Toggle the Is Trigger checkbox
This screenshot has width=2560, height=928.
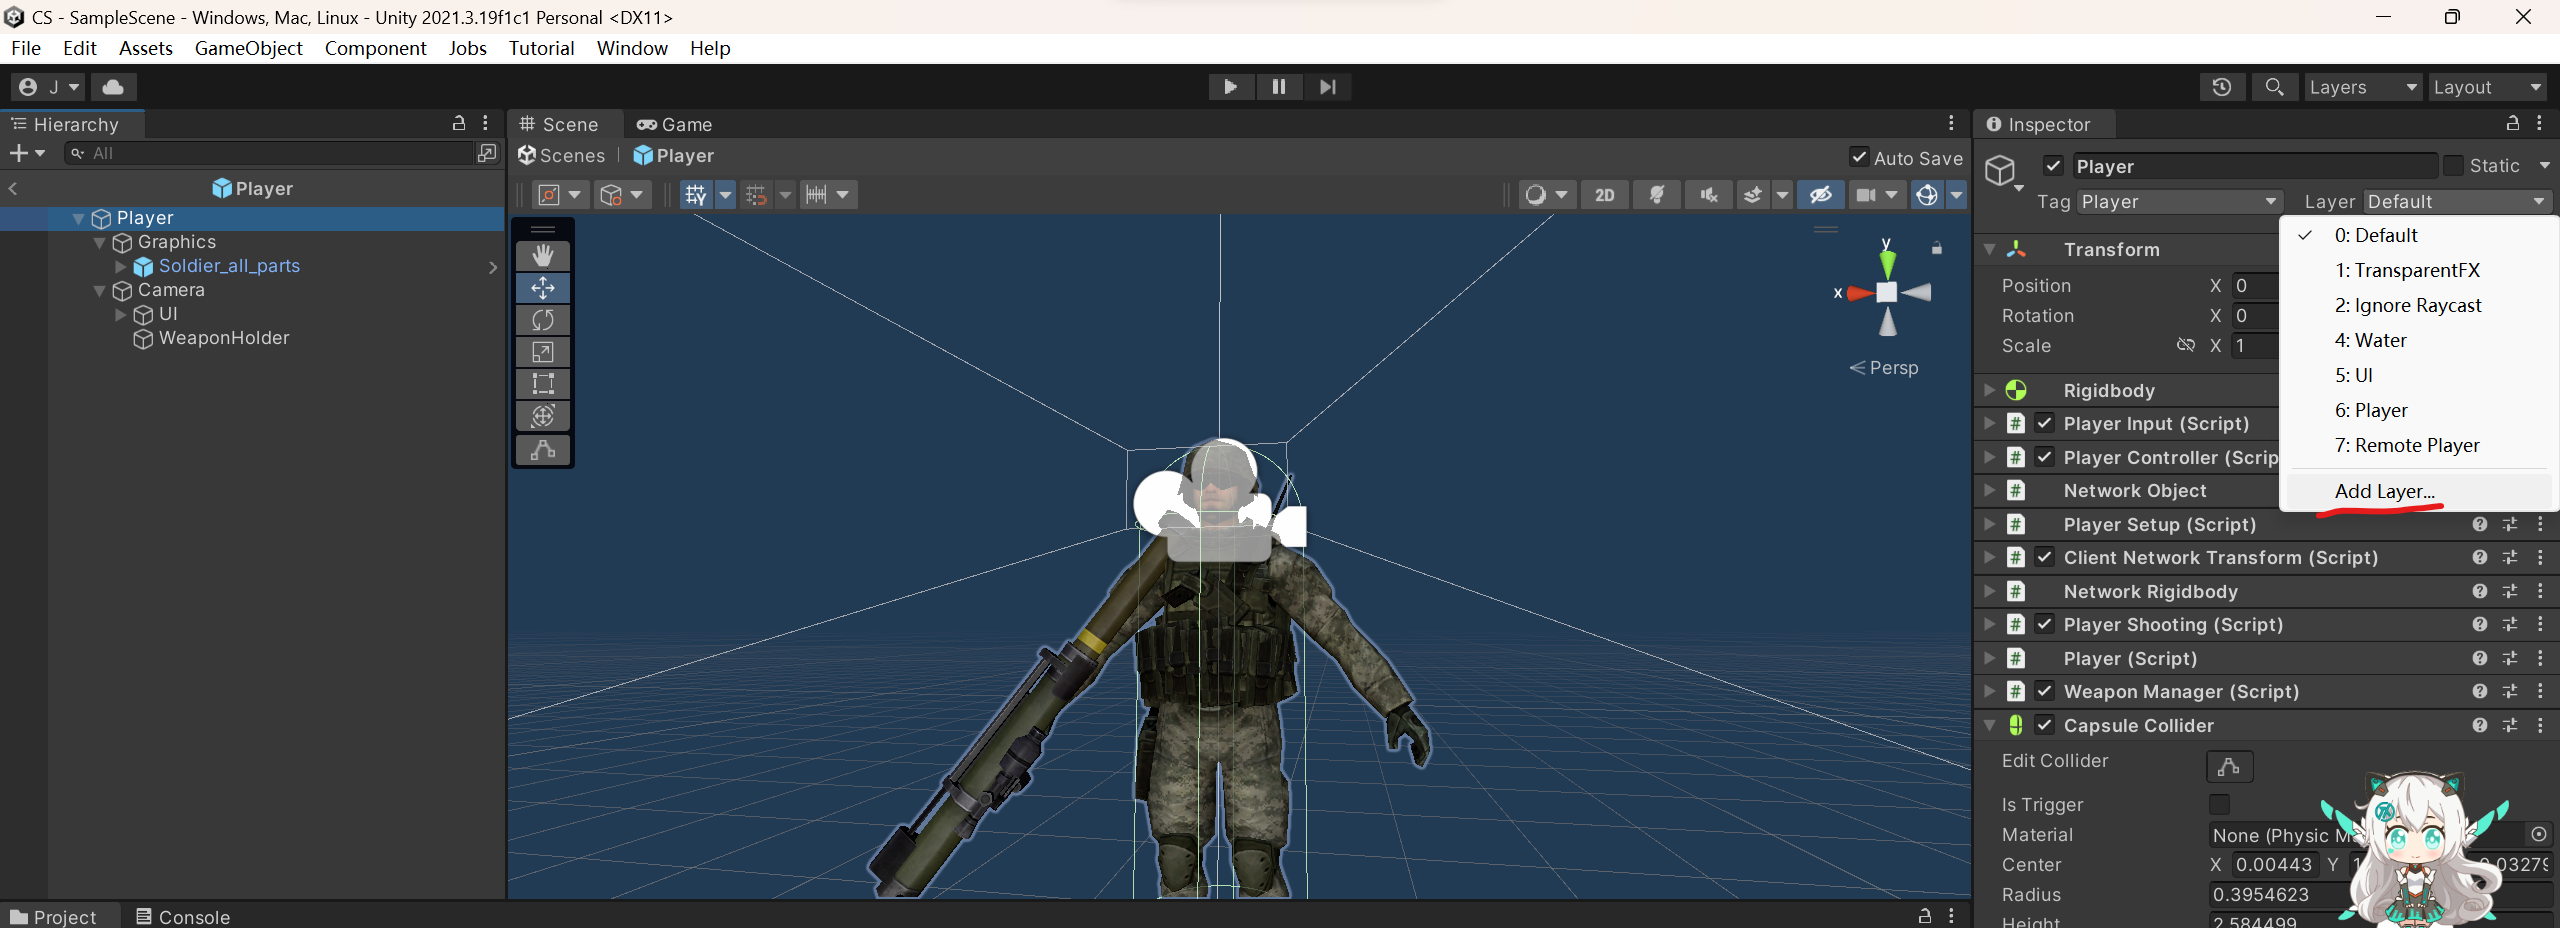pos(2220,804)
